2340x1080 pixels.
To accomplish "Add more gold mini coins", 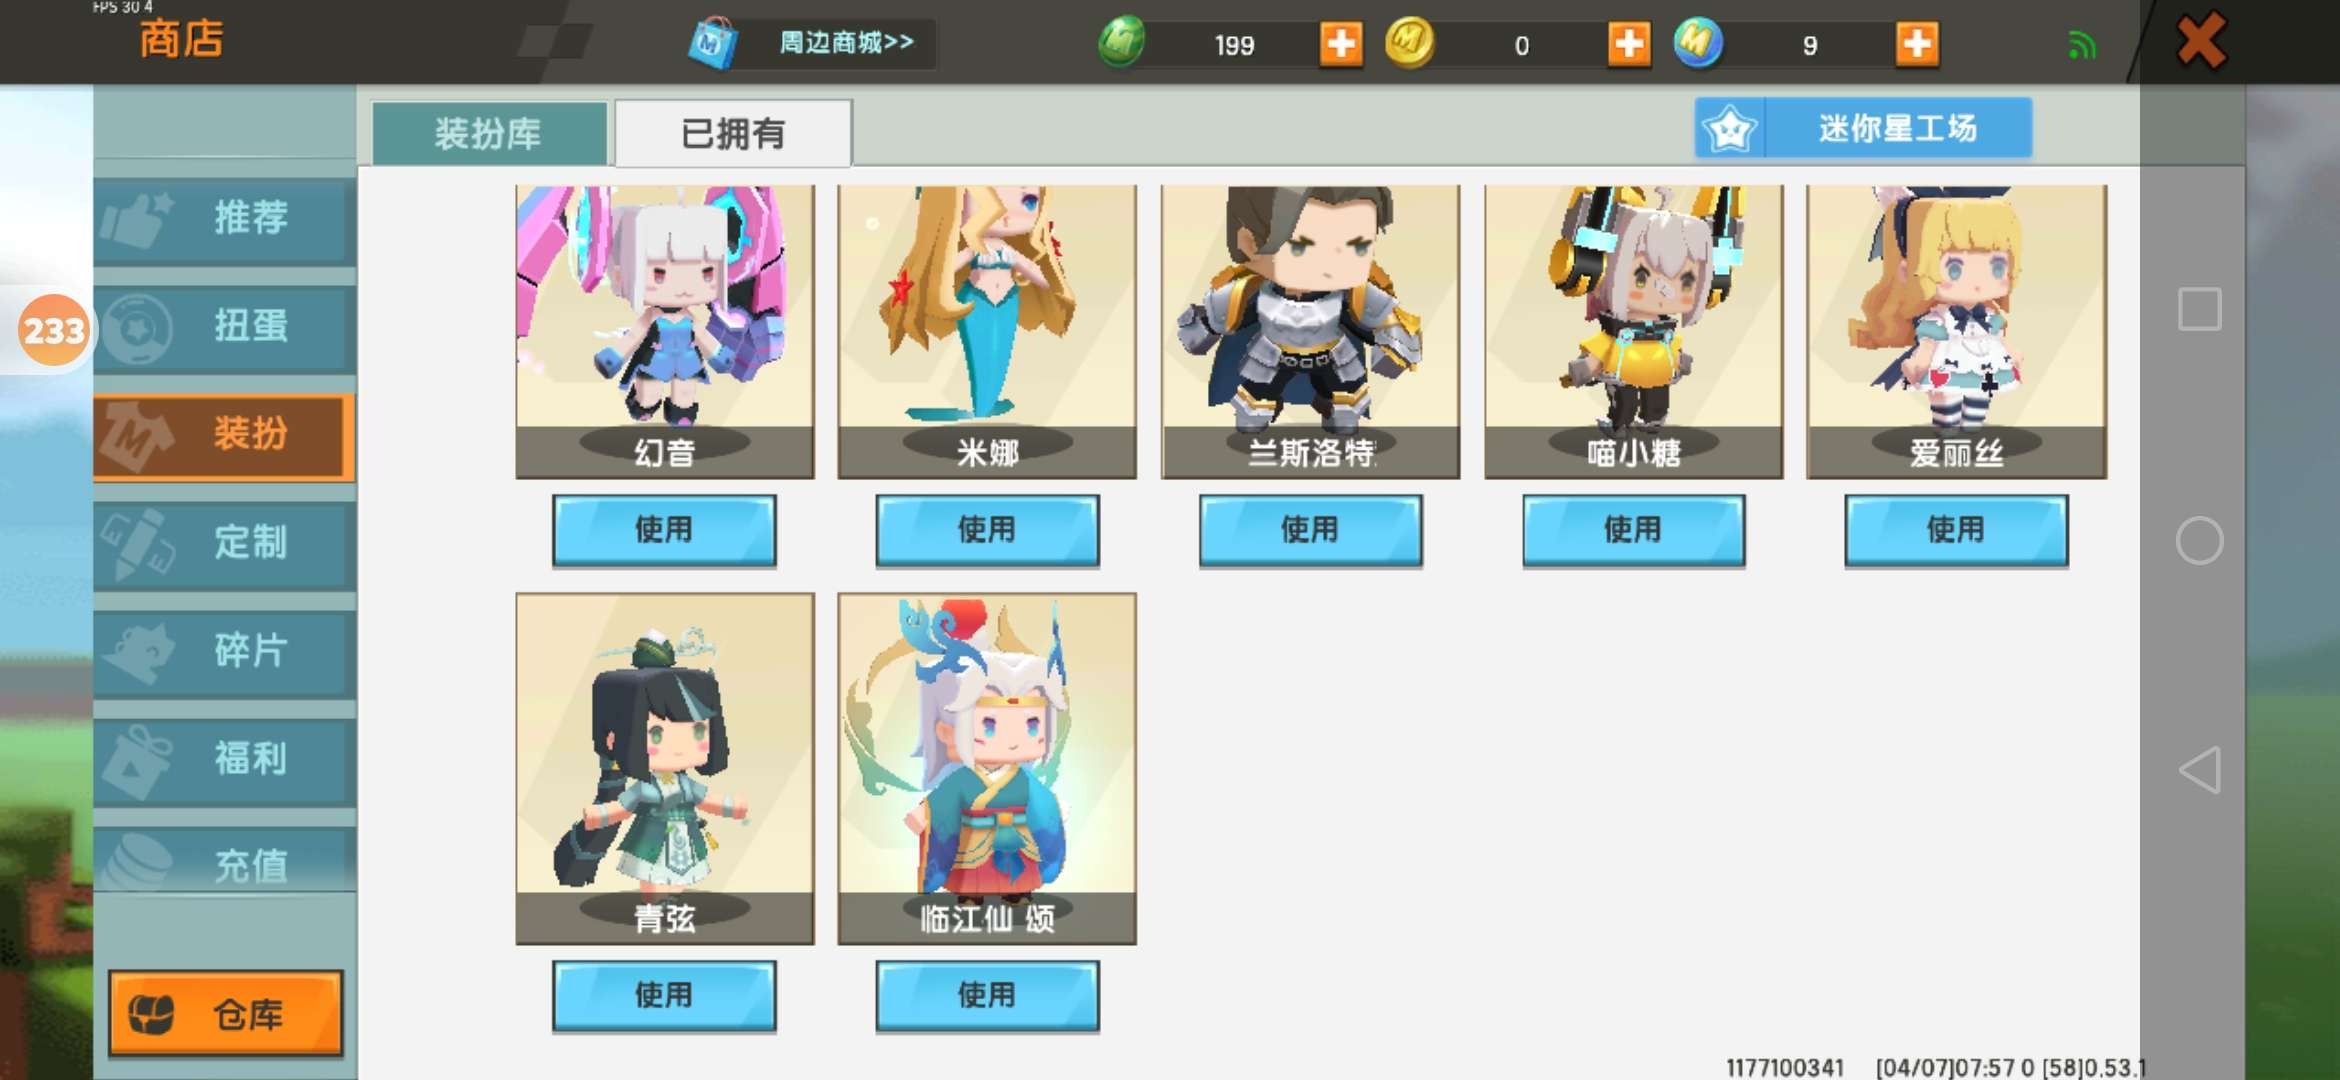I will click(1629, 44).
